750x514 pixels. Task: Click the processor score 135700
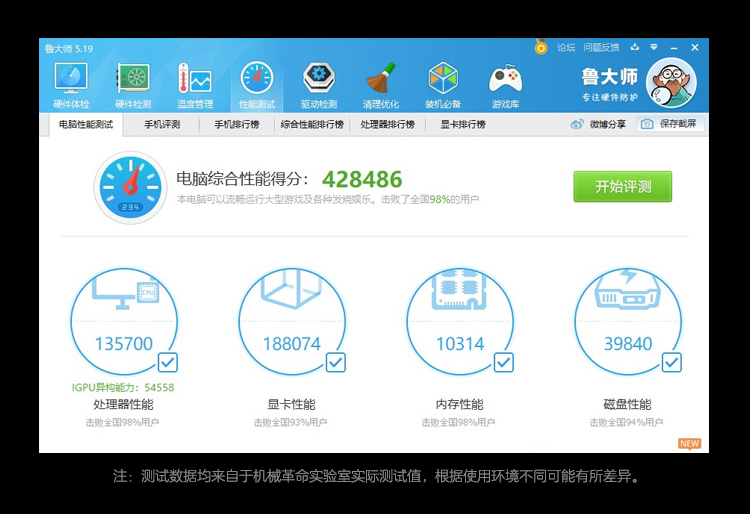click(x=124, y=344)
